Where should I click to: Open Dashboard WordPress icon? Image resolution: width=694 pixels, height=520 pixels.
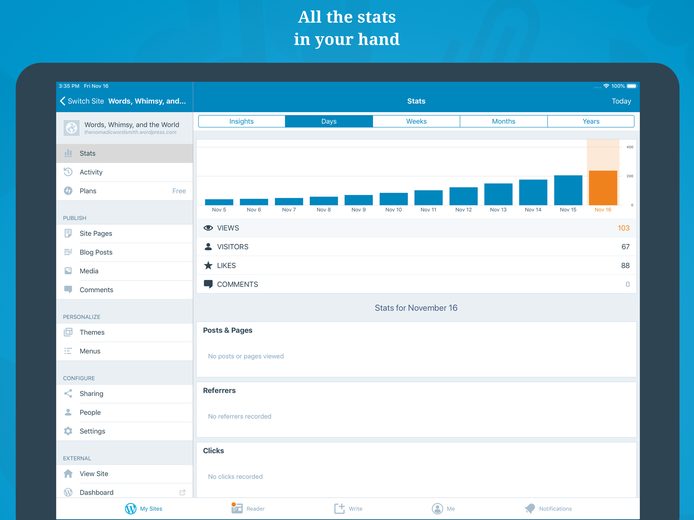[68, 492]
